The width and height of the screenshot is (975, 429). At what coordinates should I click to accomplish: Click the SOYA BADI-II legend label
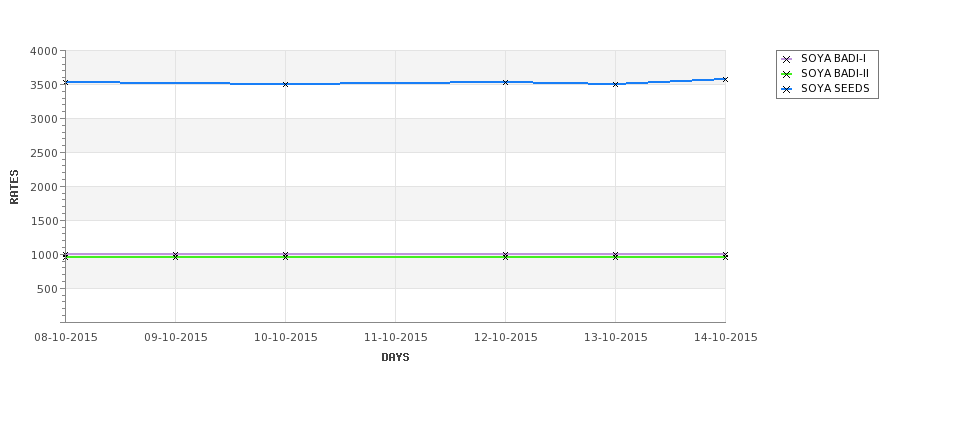[835, 74]
